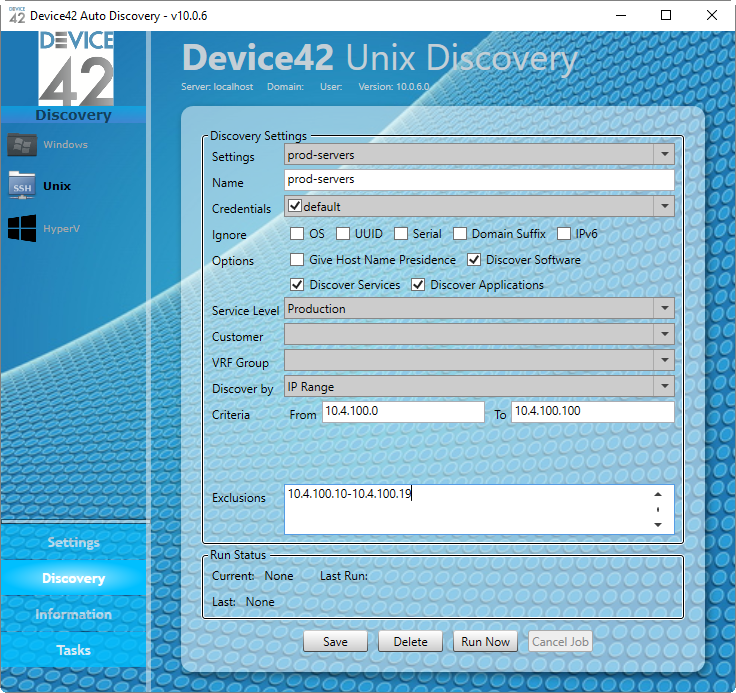The image size is (736, 693).
Task: Expand the Credentials dropdown arrow
Action: click(x=664, y=206)
